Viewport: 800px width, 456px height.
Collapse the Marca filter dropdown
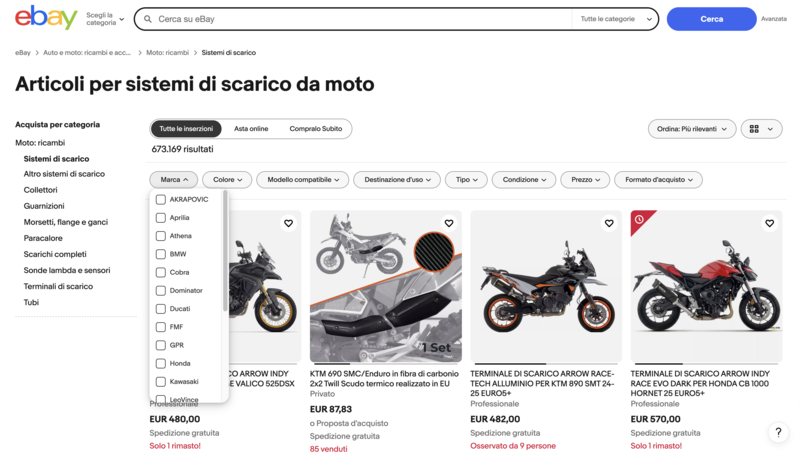[x=173, y=180]
